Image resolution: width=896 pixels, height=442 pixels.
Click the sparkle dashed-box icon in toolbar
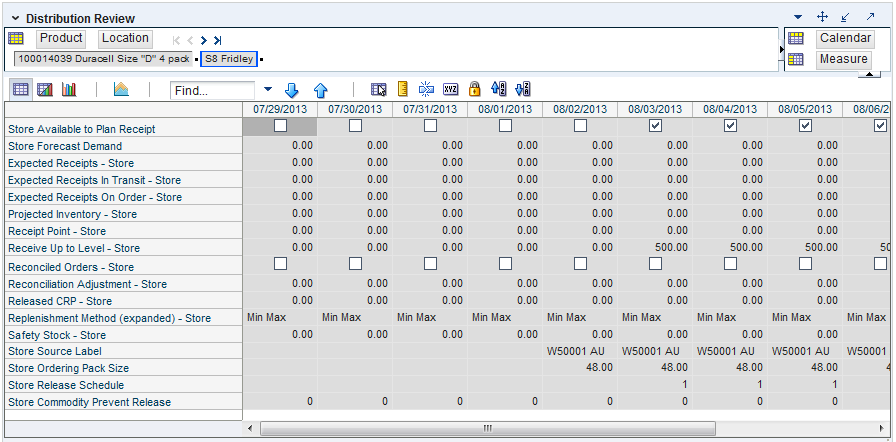pos(426,89)
